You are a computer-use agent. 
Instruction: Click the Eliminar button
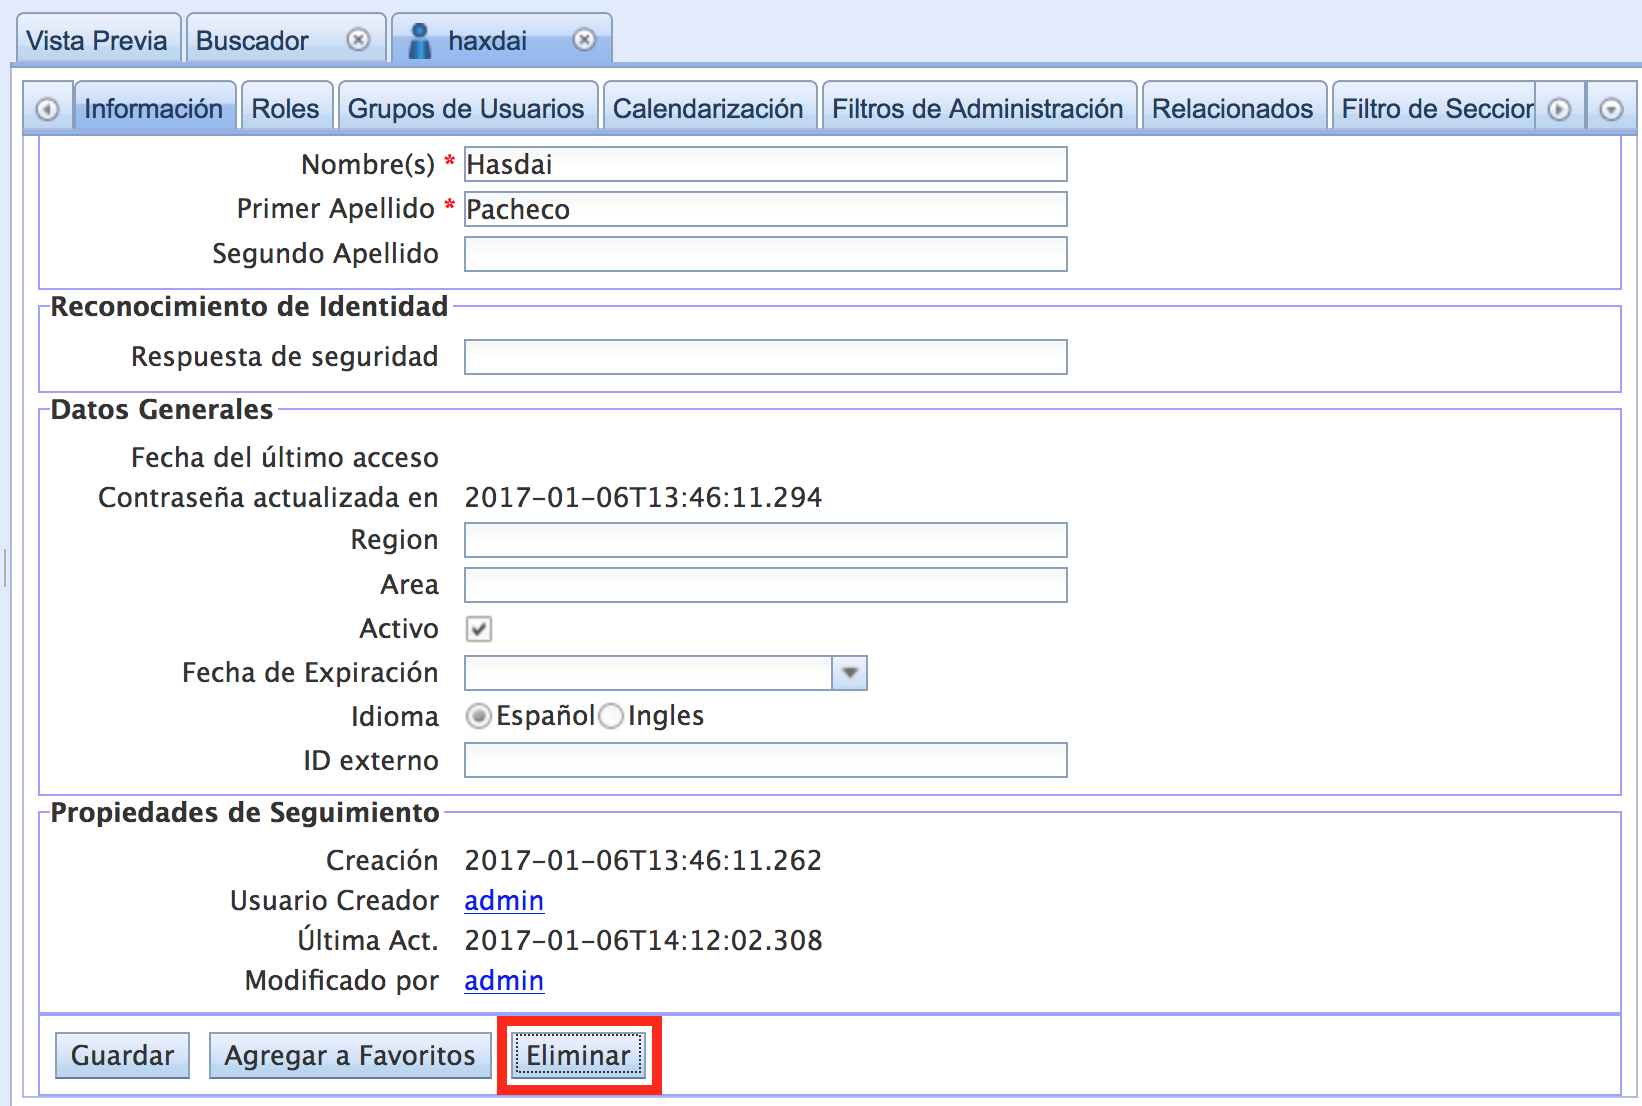(x=579, y=1056)
